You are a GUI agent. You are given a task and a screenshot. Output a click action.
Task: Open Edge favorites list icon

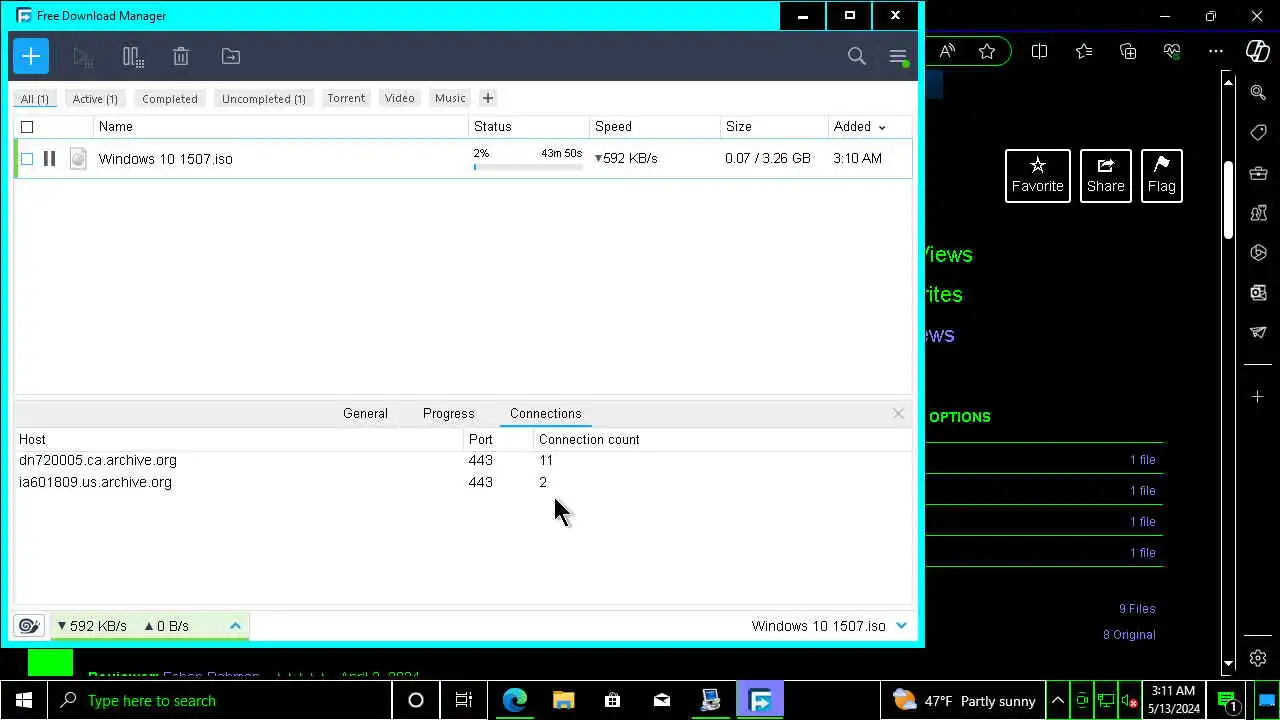(1084, 51)
